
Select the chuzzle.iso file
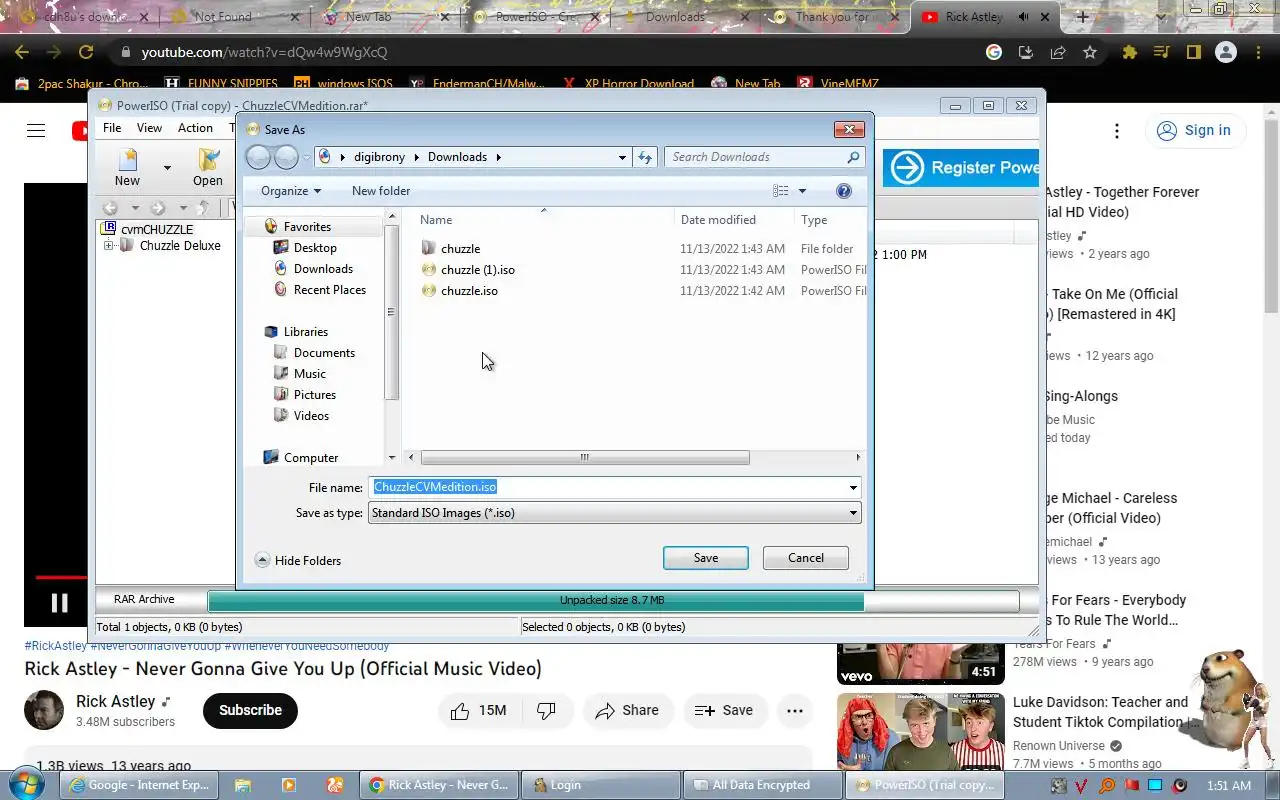[468, 291]
